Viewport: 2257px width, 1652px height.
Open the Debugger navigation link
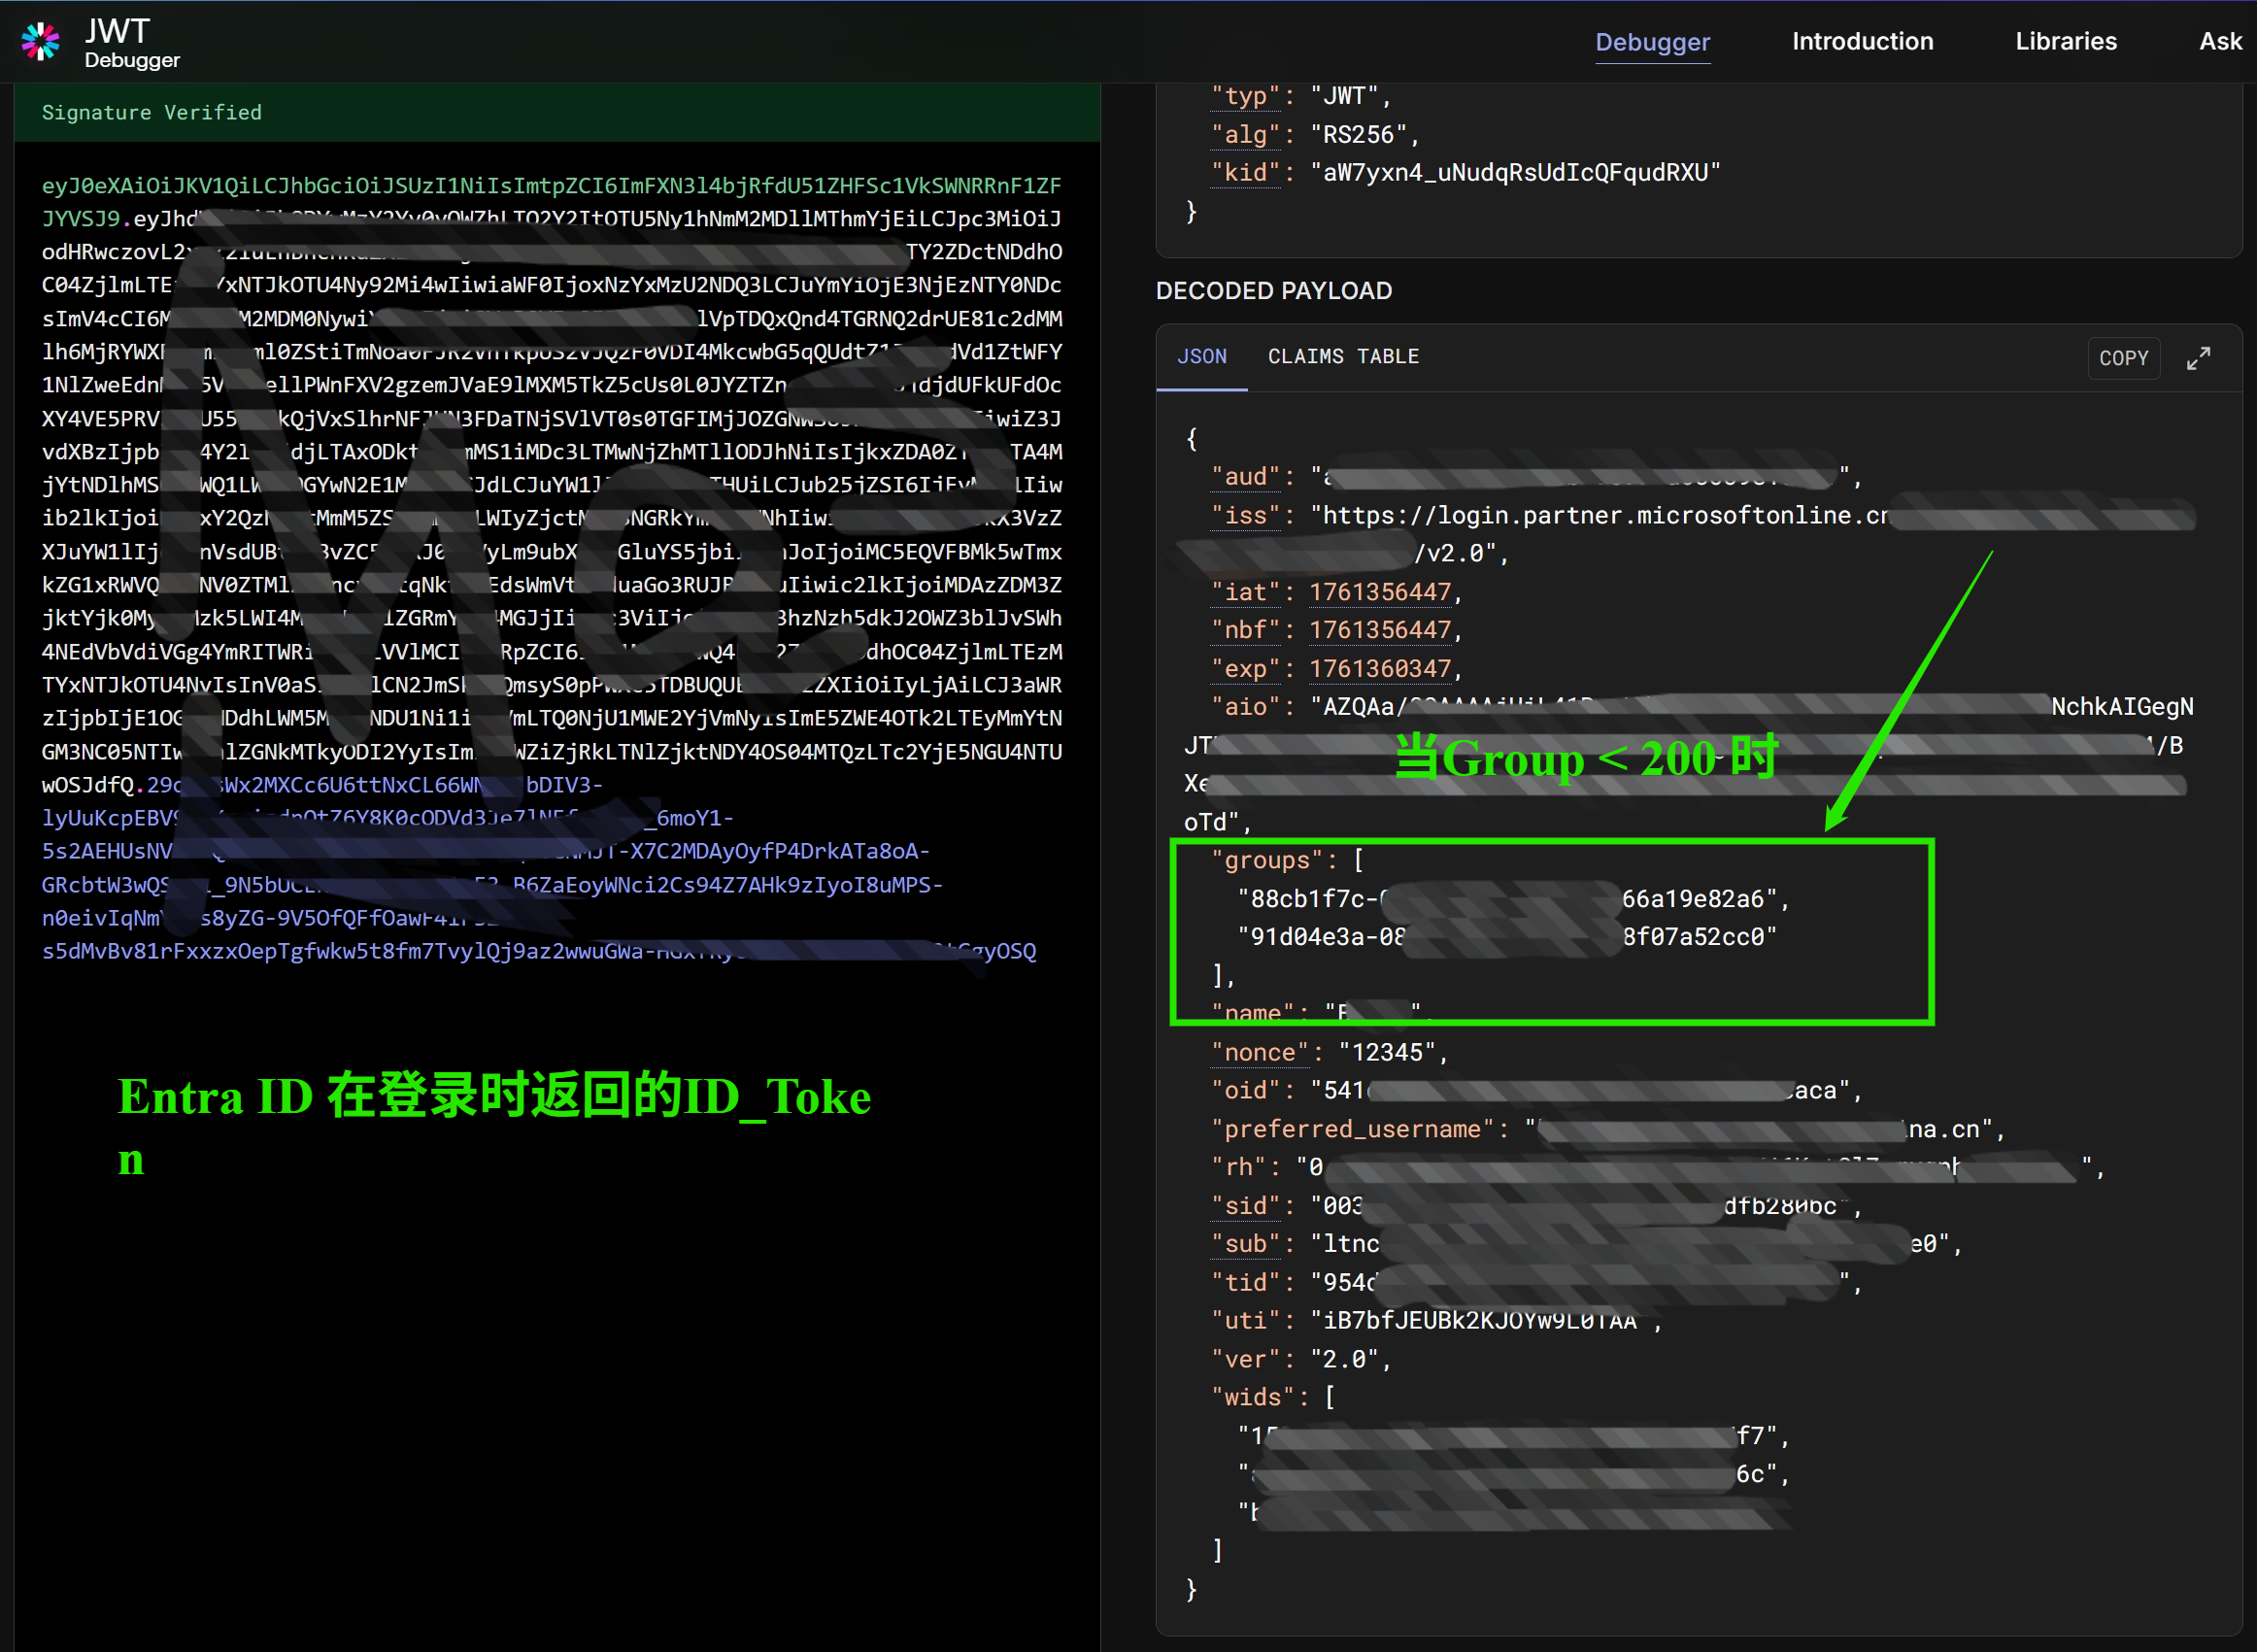(1651, 42)
